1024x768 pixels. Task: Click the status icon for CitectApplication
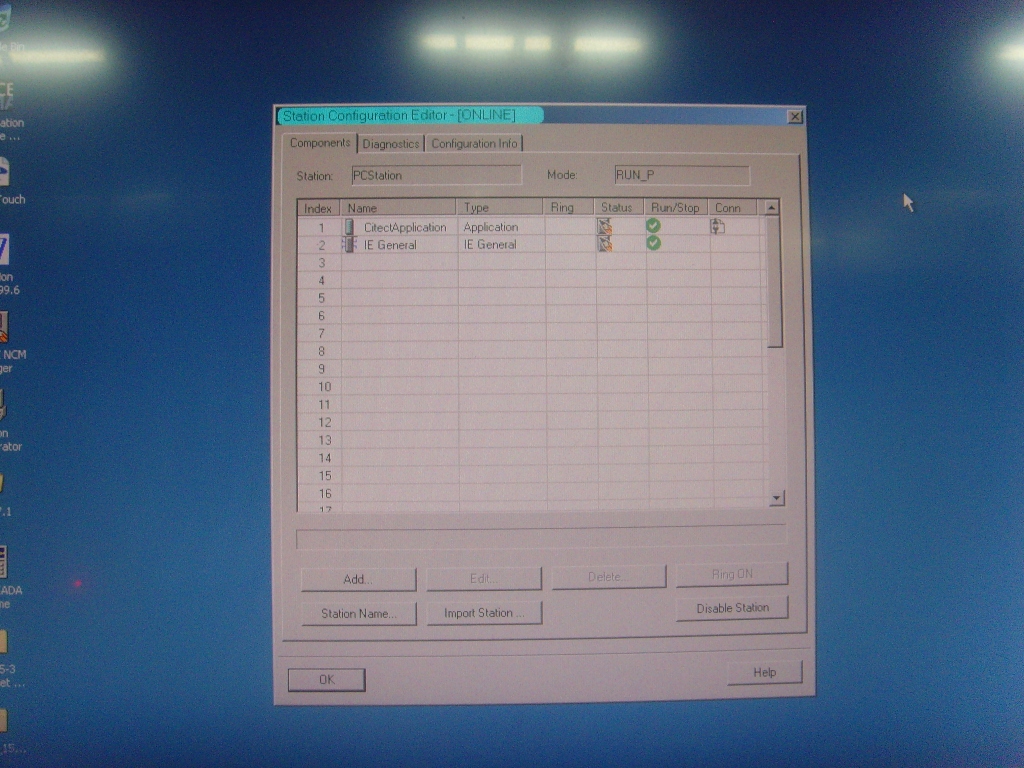(605, 227)
